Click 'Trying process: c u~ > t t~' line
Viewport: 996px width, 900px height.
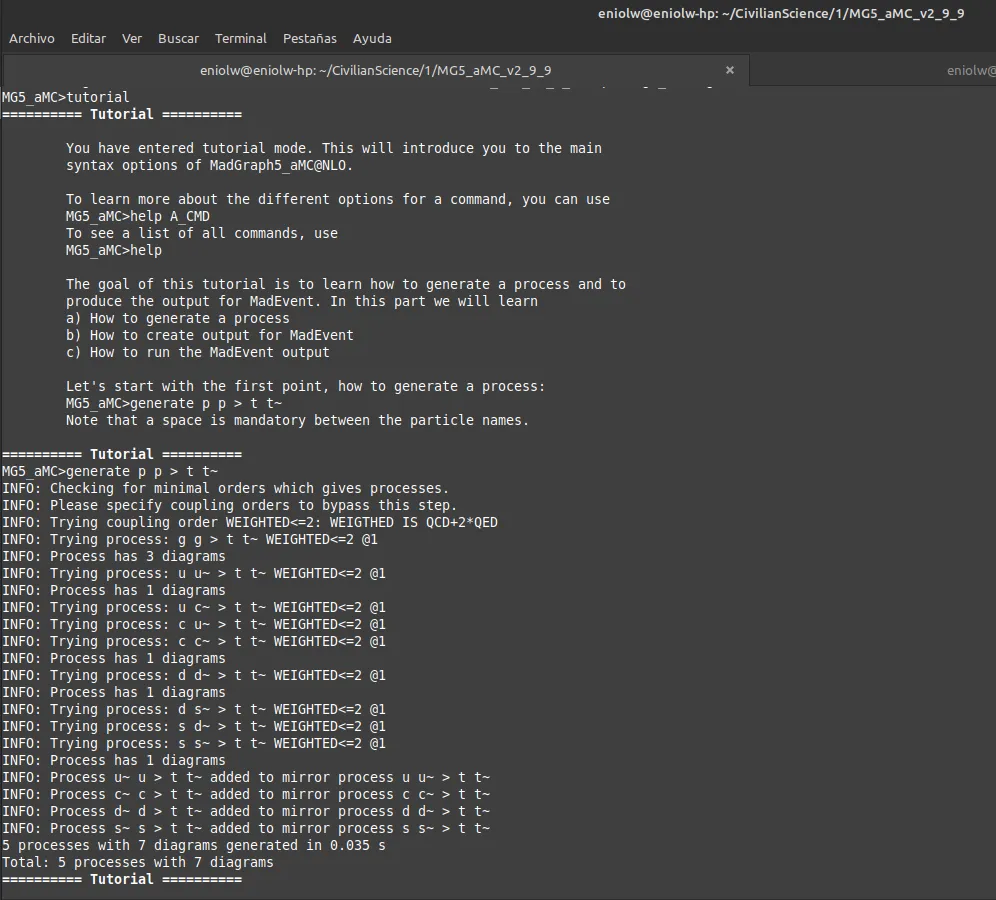coord(194,625)
